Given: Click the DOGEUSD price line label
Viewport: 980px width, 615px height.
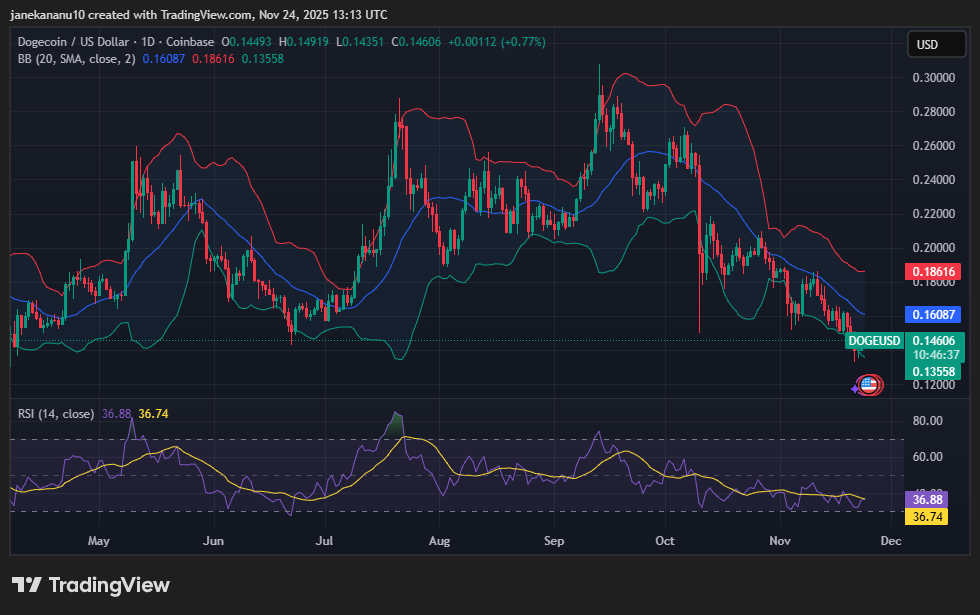Looking at the screenshot, I should coord(874,341).
